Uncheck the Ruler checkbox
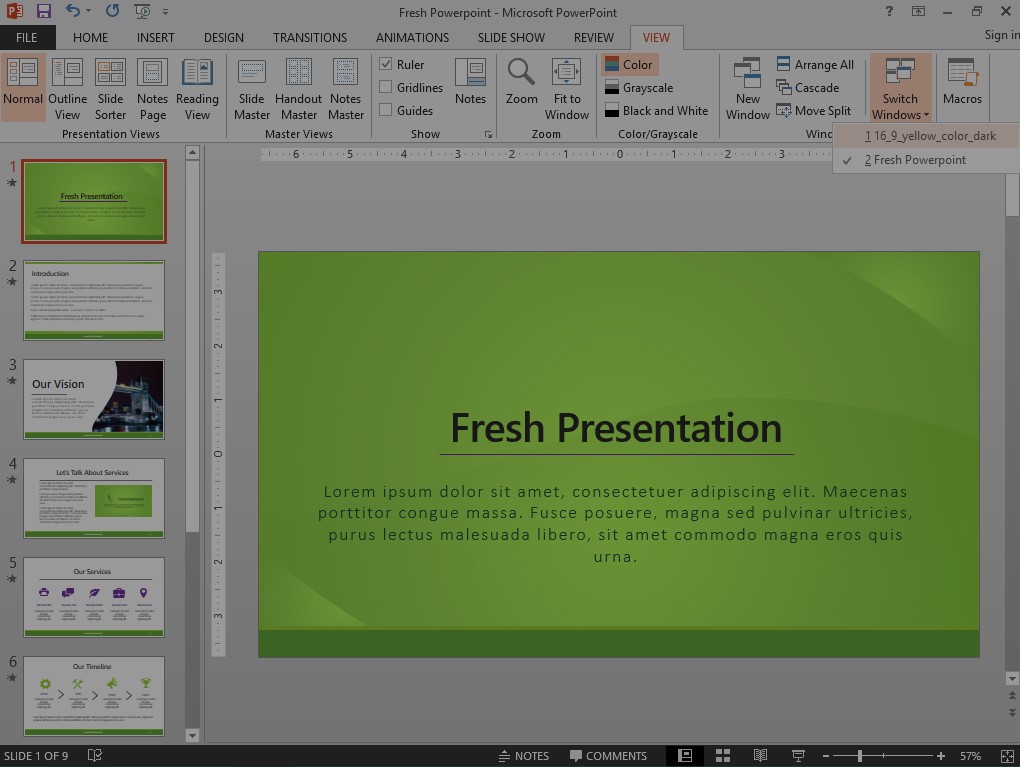The width and height of the screenshot is (1020, 767). (386, 64)
